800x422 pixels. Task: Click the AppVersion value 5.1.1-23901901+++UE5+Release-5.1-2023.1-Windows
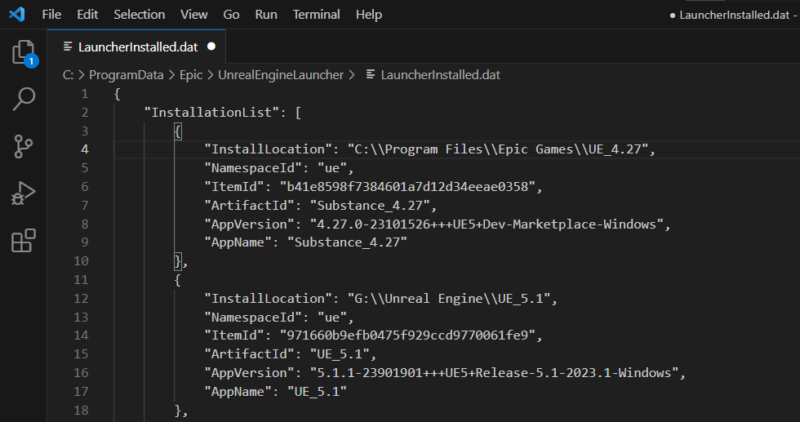(494, 373)
